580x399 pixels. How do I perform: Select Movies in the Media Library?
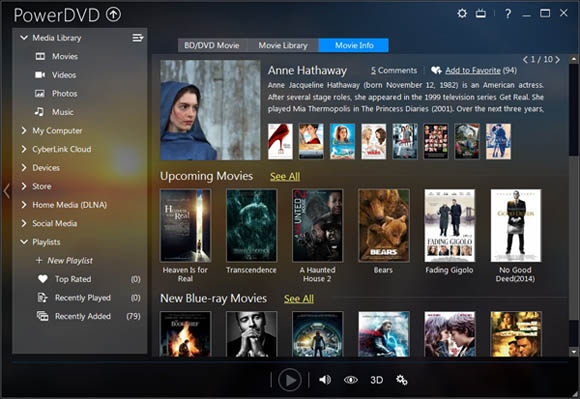[65, 57]
